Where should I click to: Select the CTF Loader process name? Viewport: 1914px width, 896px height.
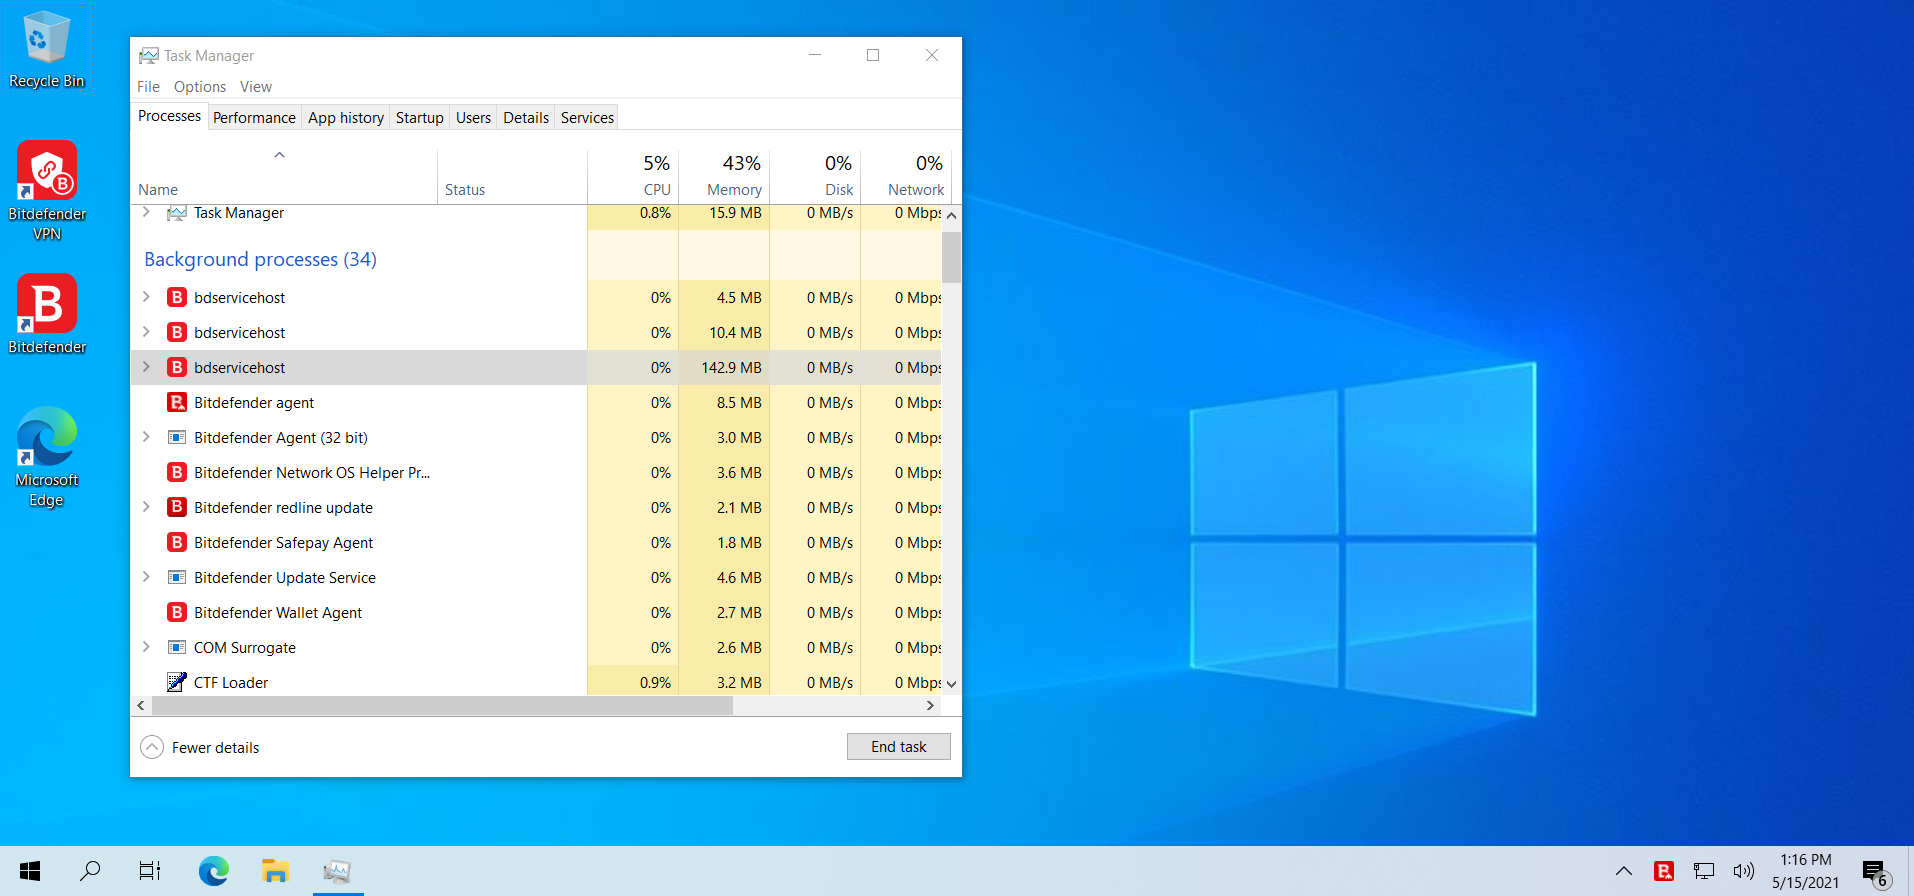click(231, 683)
